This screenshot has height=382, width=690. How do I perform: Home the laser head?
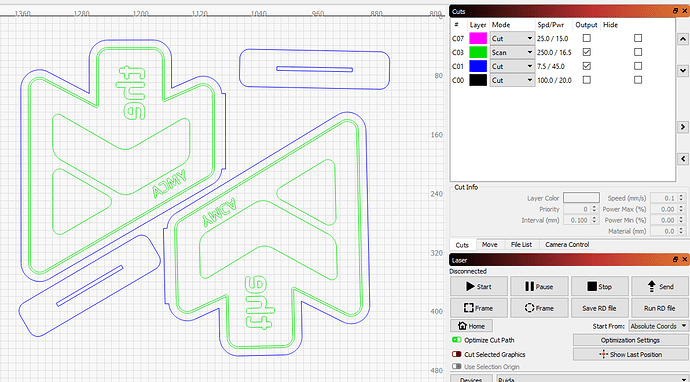pyautogui.click(x=471, y=326)
